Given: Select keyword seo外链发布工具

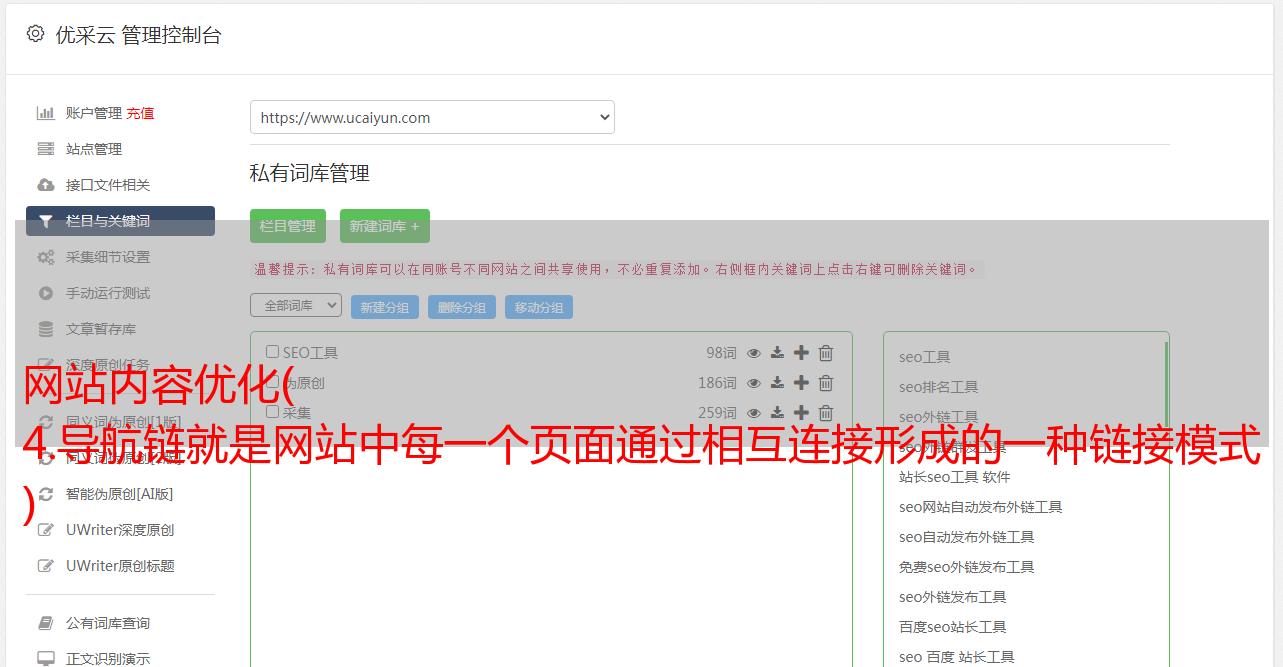Looking at the screenshot, I should [952, 597].
